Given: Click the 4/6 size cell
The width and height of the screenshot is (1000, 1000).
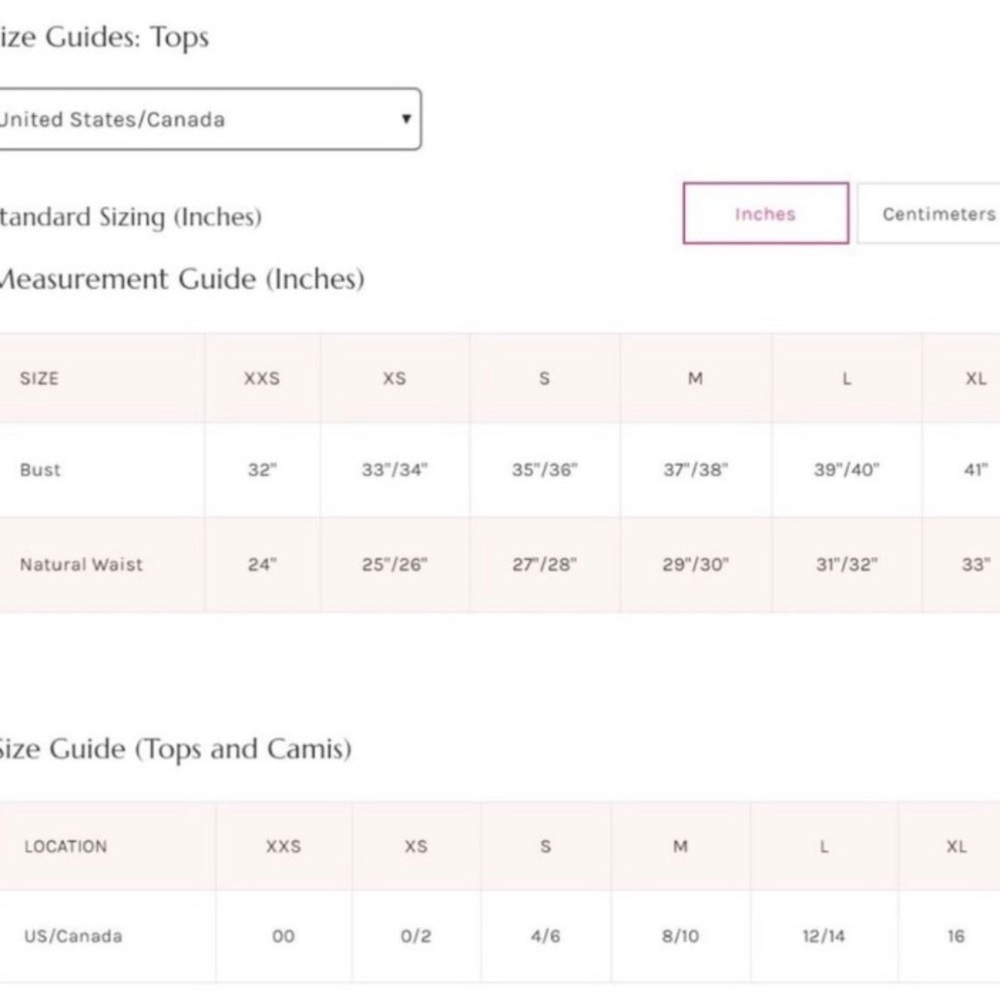Looking at the screenshot, I should click(x=545, y=936).
